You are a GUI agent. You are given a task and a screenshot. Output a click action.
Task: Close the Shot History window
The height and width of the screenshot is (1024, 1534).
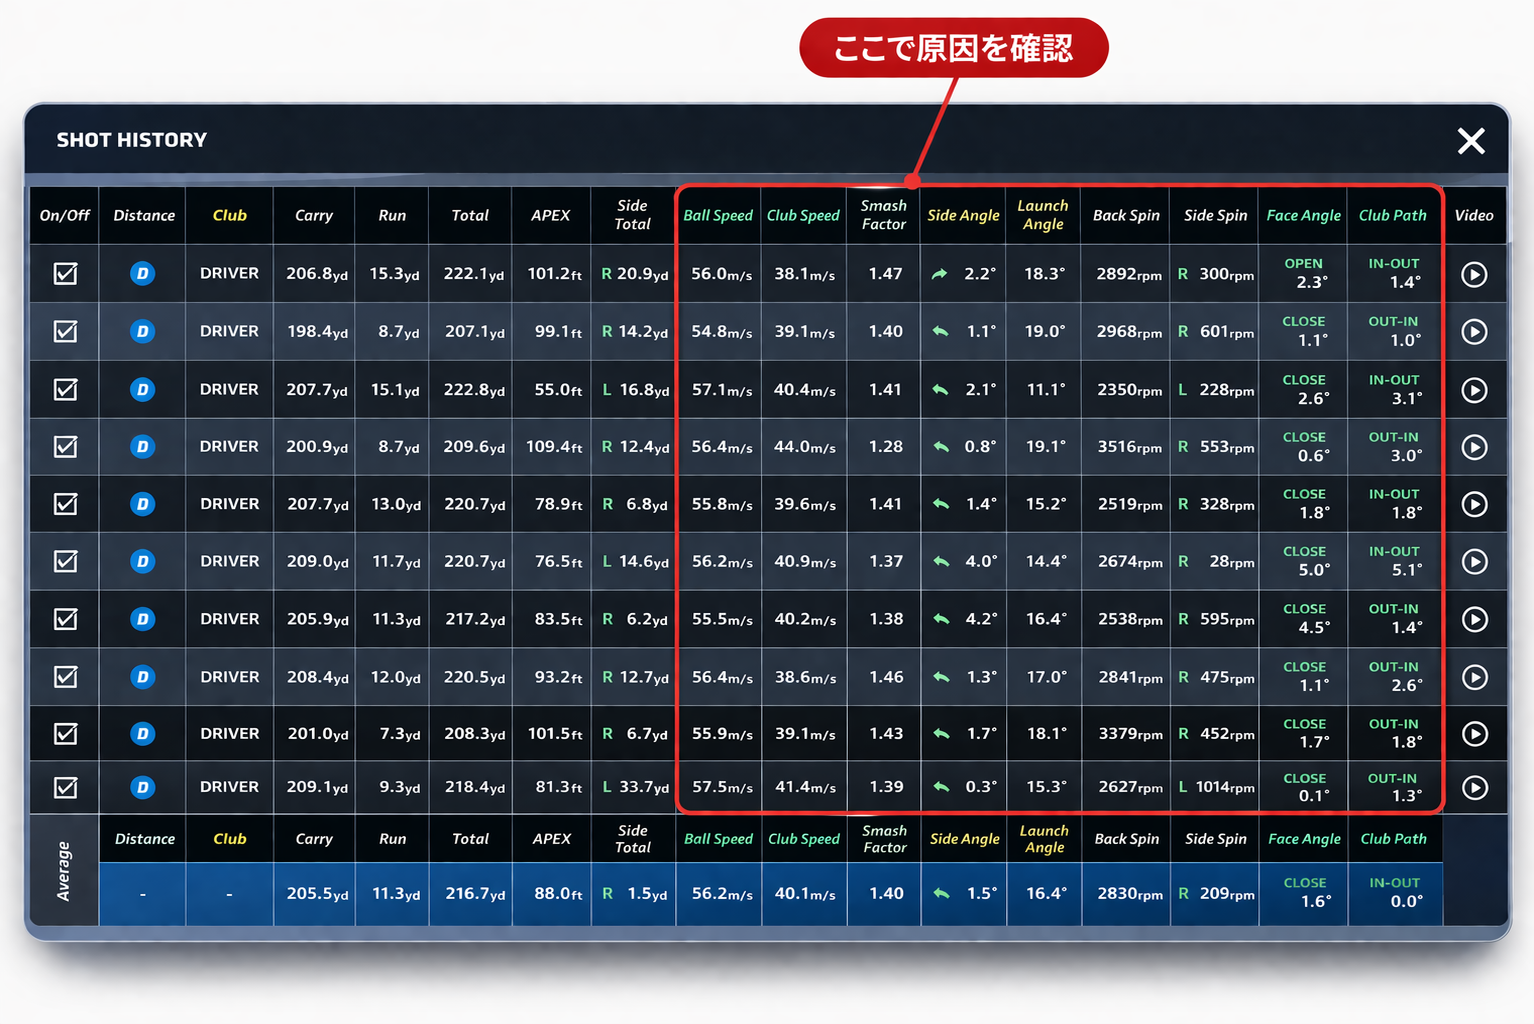[1471, 141]
